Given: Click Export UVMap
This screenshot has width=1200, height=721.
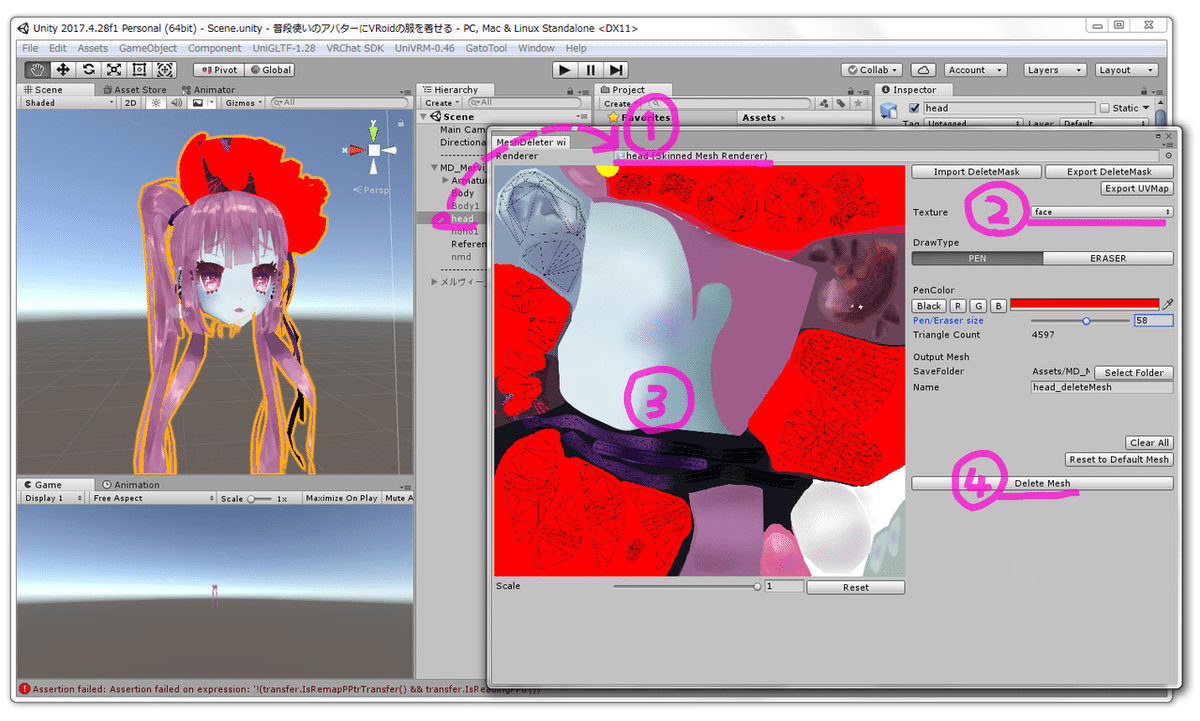Looking at the screenshot, I should [x=1138, y=188].
